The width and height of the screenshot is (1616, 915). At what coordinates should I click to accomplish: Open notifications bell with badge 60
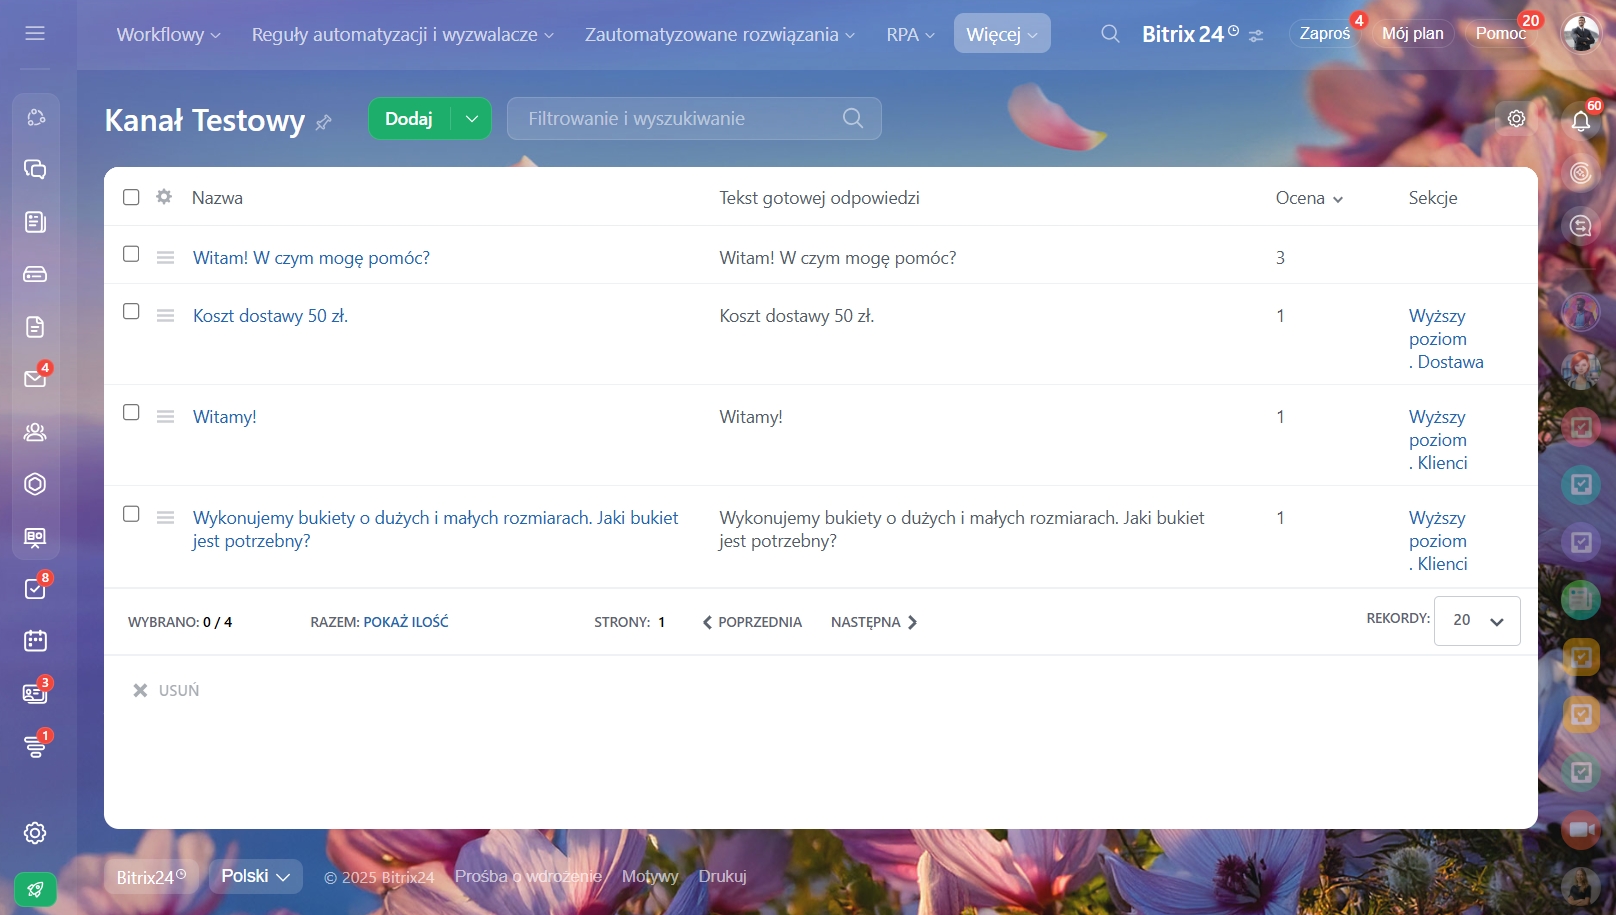click(1581, 121)
